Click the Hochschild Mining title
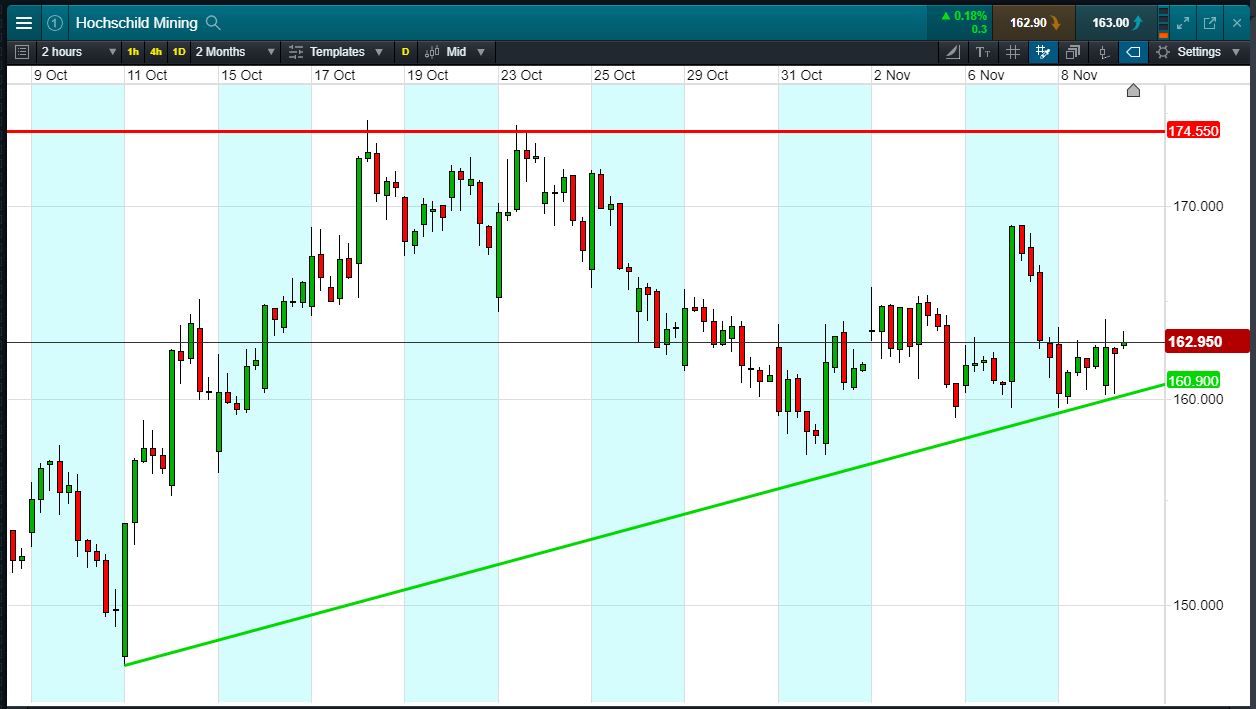Image resolution: width=1256 pixels, height=709 pixels. (x=136, y=23)
